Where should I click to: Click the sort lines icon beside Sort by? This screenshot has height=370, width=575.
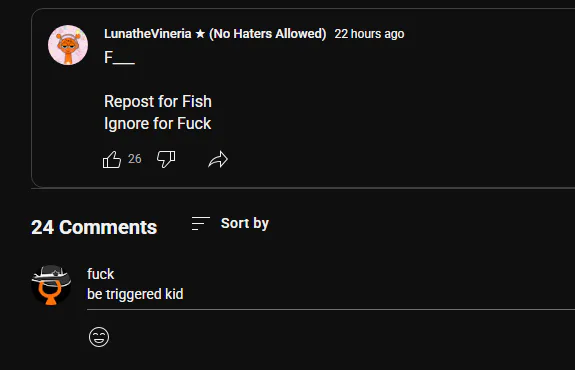point(200,223)
